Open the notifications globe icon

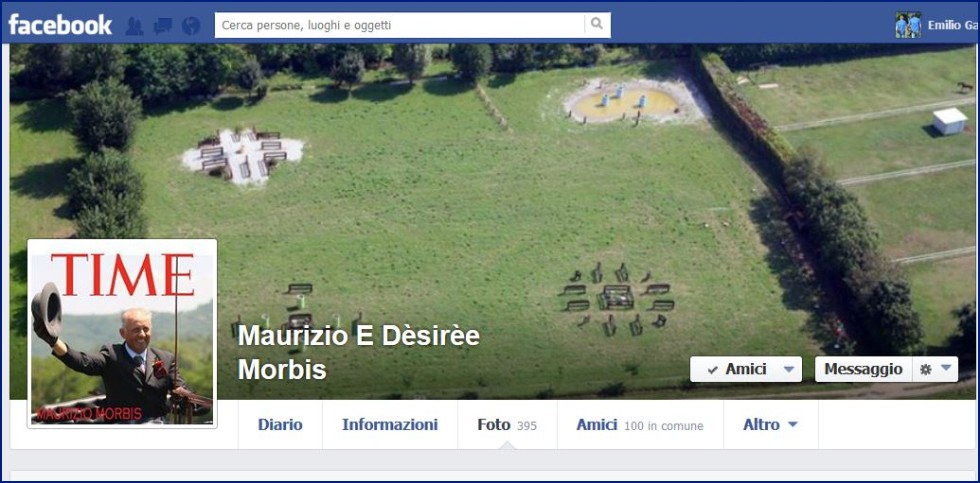tap(191, 26)
